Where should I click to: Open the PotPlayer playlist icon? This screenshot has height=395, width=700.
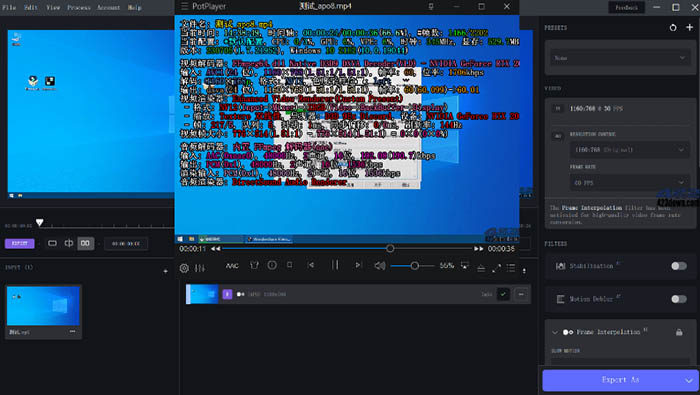pos(511,268)
